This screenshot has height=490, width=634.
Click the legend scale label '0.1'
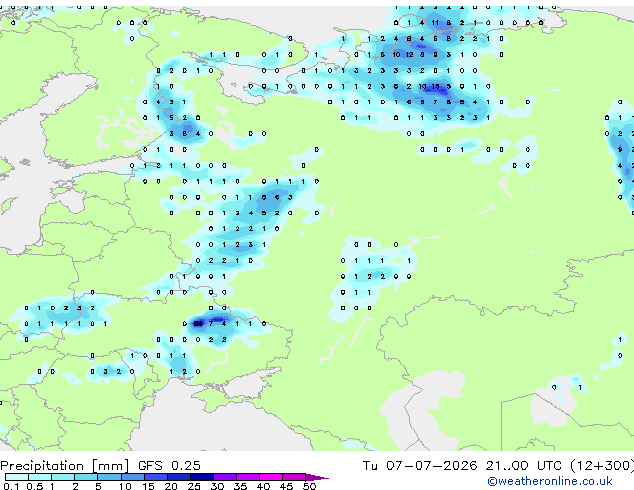11,486
